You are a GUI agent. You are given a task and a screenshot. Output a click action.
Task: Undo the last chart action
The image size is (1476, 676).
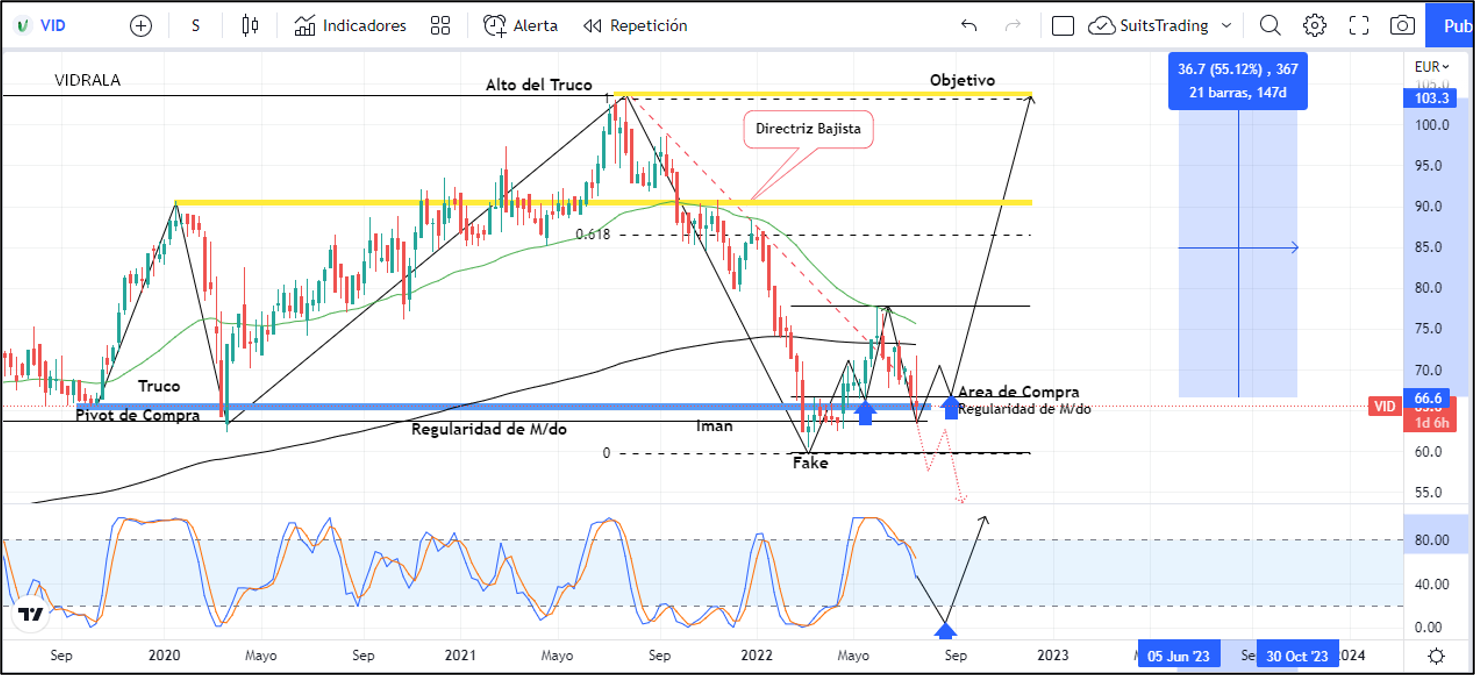tap(968, 26)
